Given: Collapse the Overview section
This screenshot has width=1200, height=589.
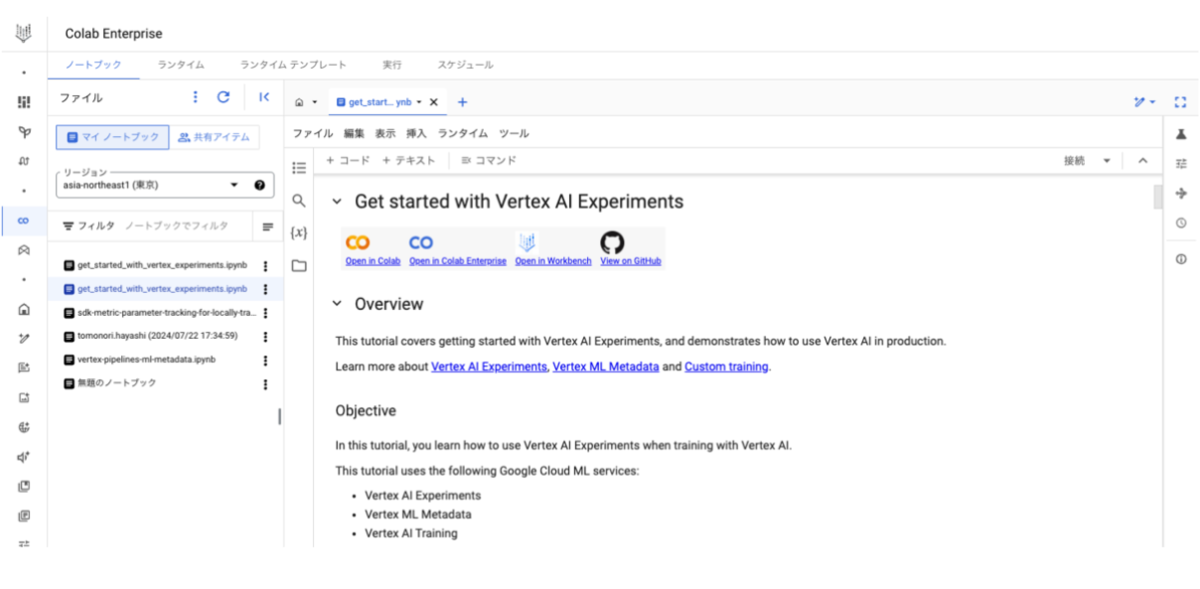Looking at the screenshot, I should point(337,304).
